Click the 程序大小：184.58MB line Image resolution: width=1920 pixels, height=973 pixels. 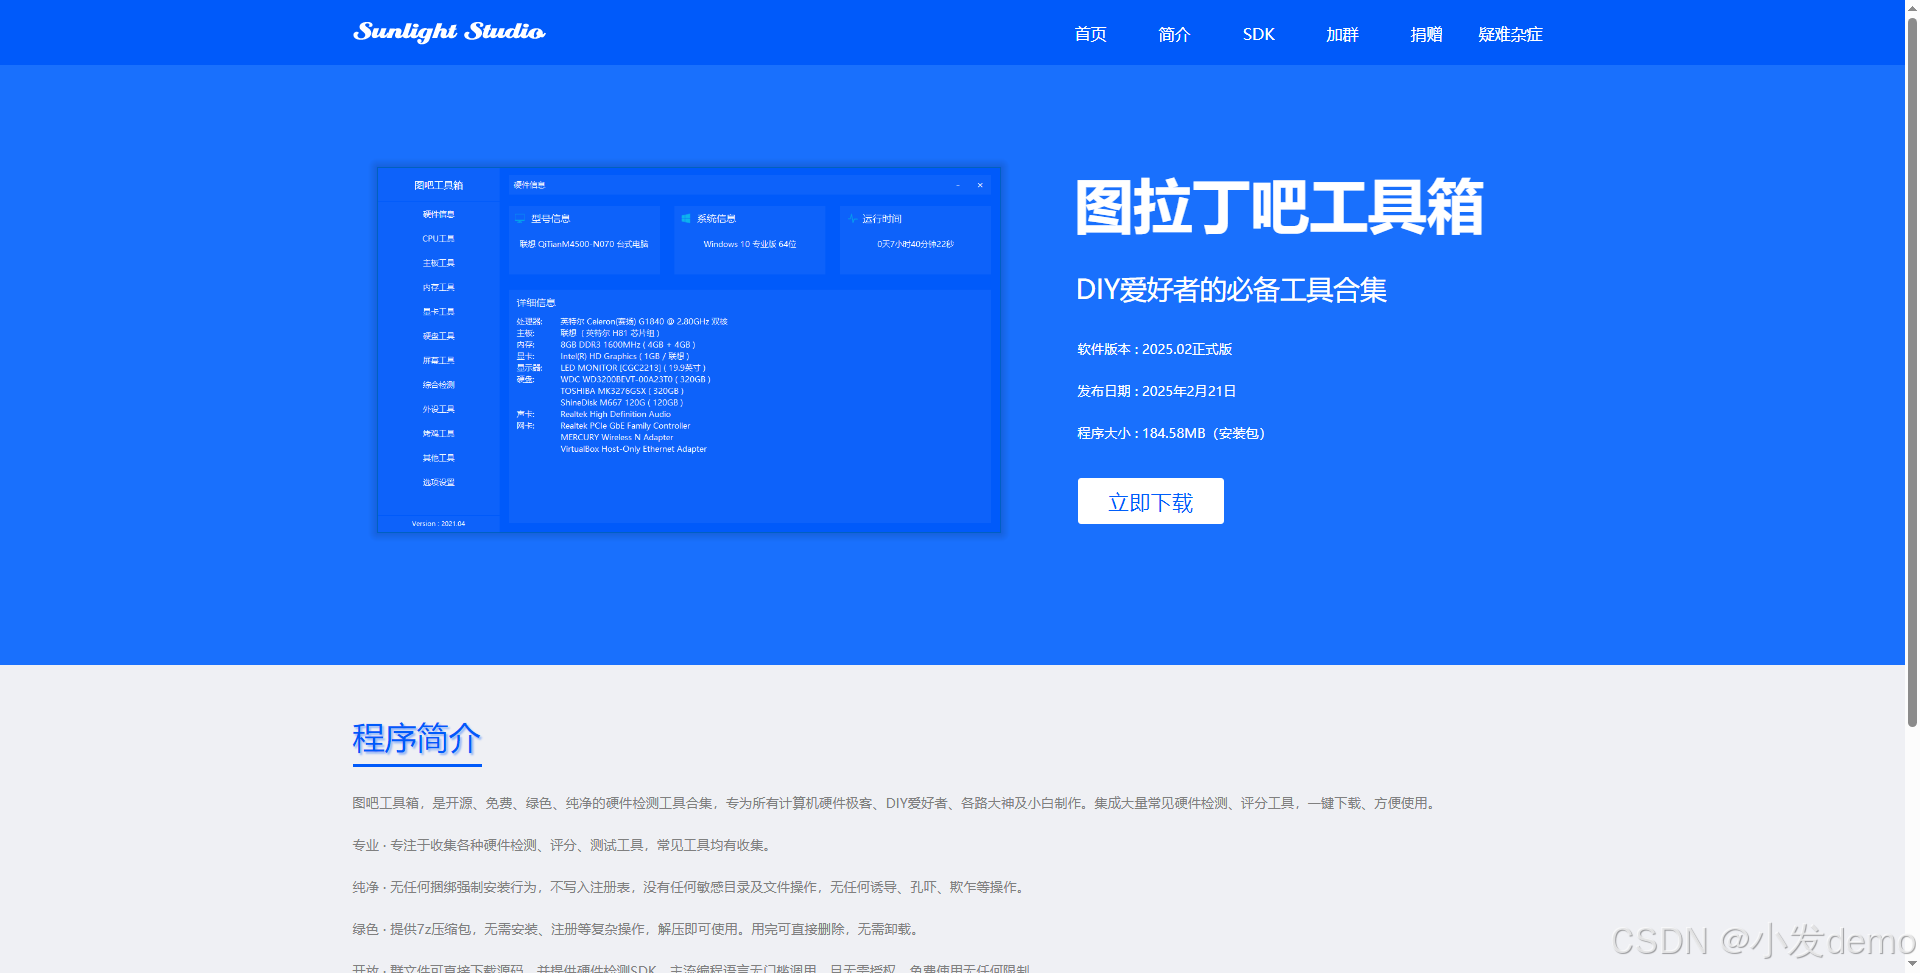click(x=1171, y=433)
